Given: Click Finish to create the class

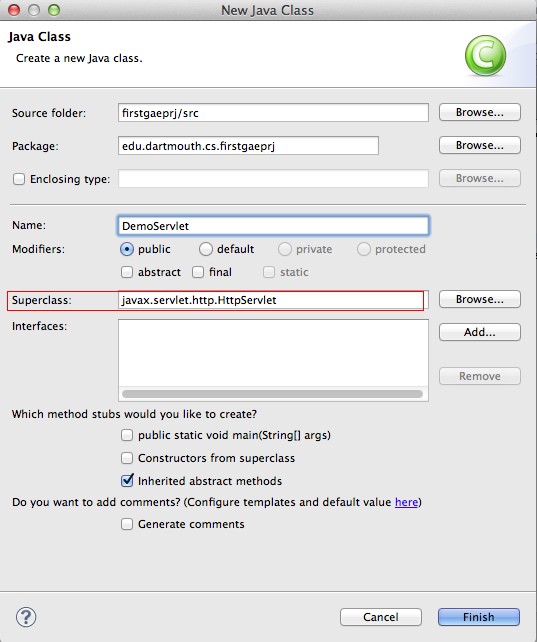Looking at the screenshot, I should pyautogui.click(x=479, y=617).
